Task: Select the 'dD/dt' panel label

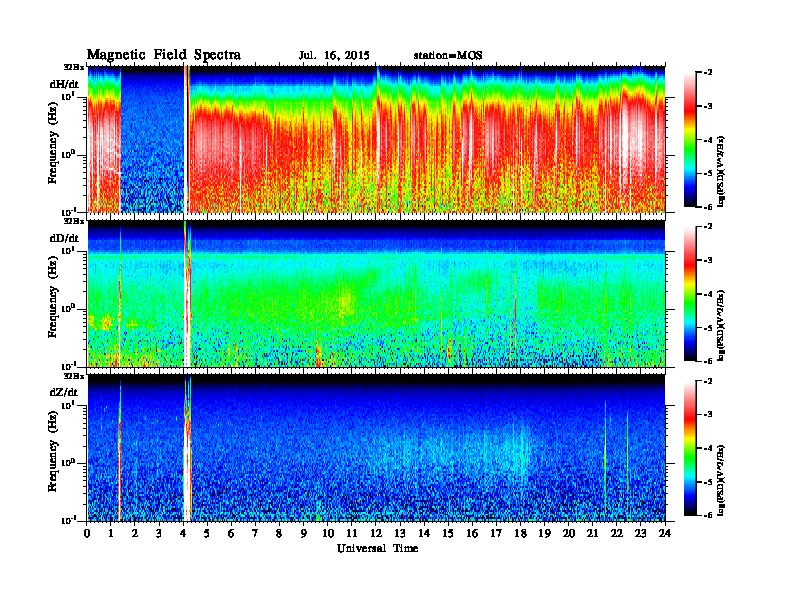Action: tap(64, 238)
